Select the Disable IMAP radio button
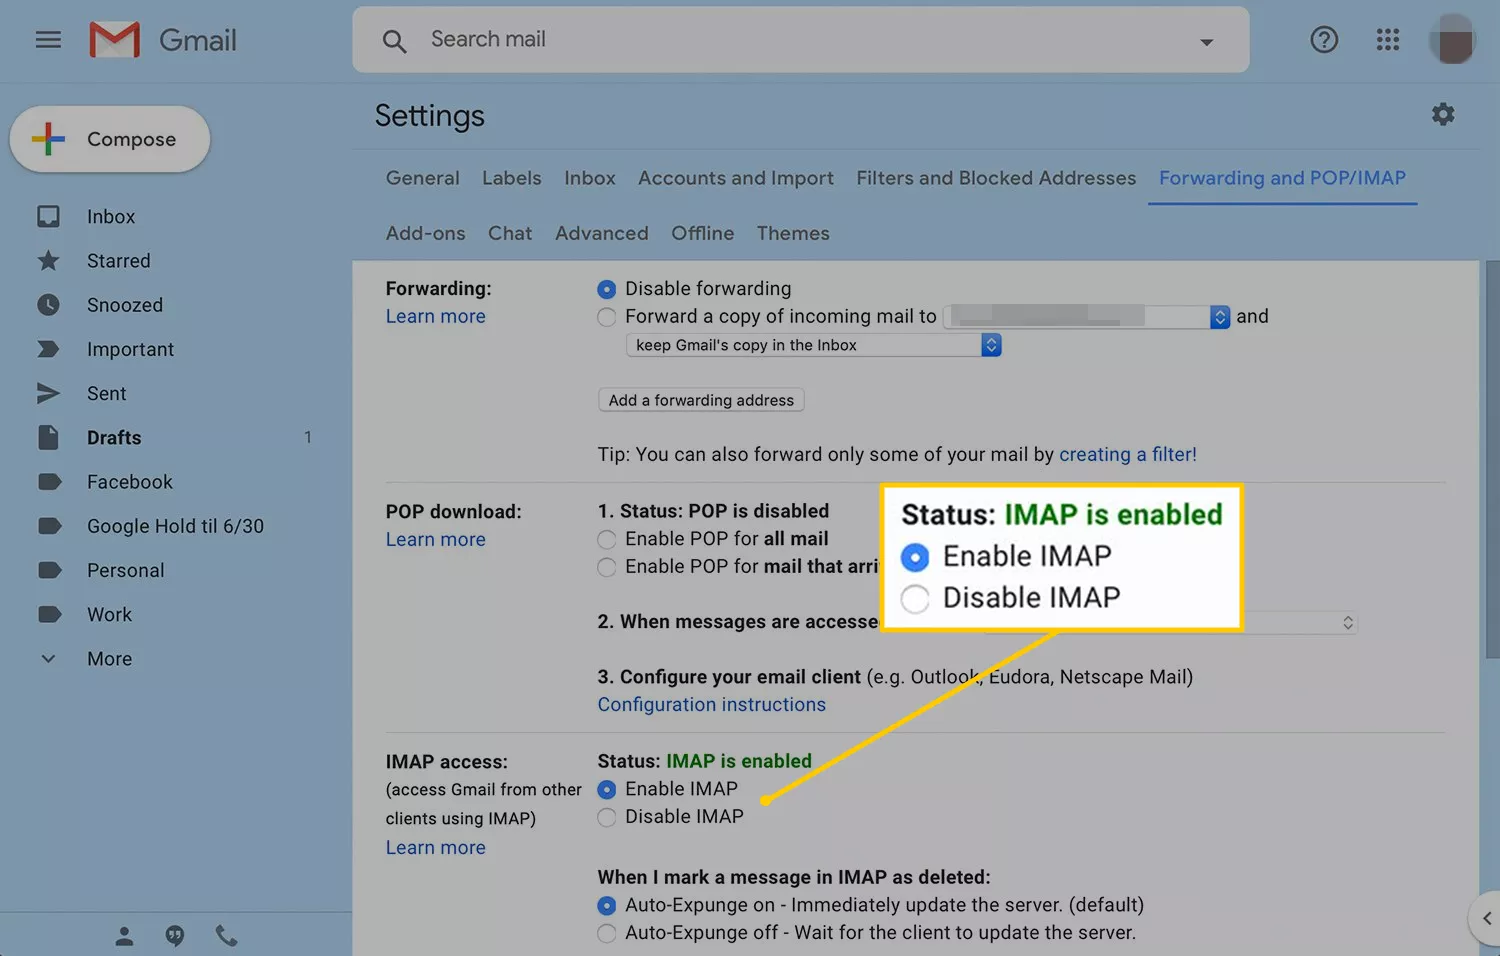This screenshot has width=1500, height=956. 607,818
